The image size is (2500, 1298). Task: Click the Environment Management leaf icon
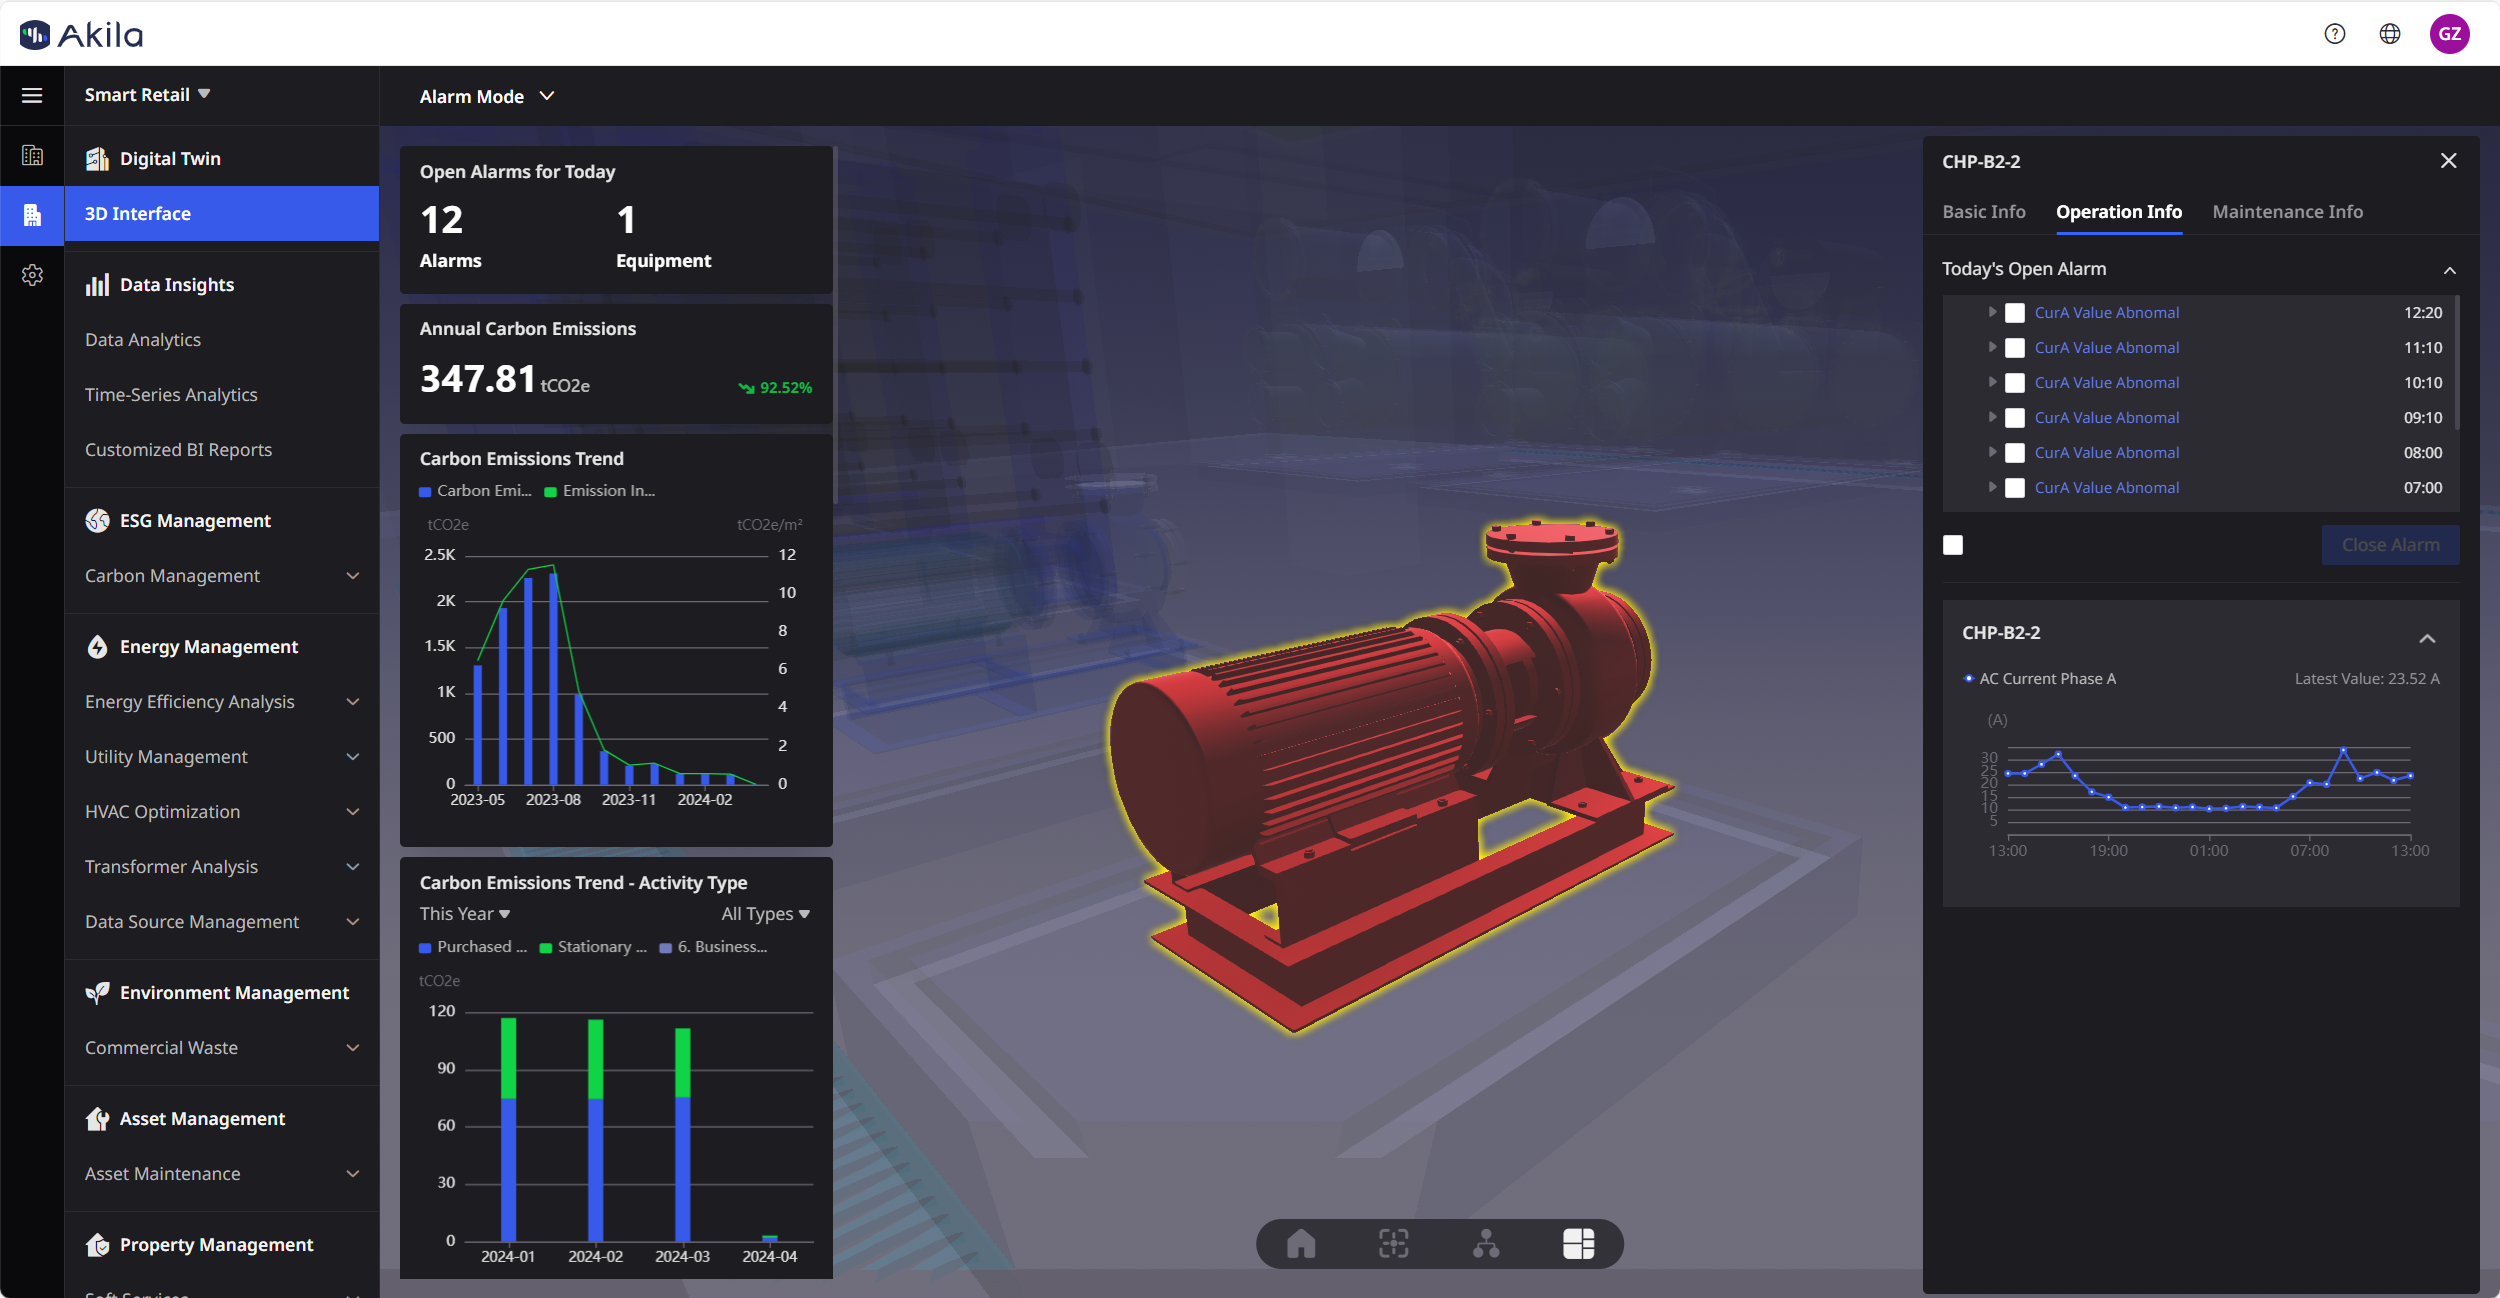coord(97,993)
